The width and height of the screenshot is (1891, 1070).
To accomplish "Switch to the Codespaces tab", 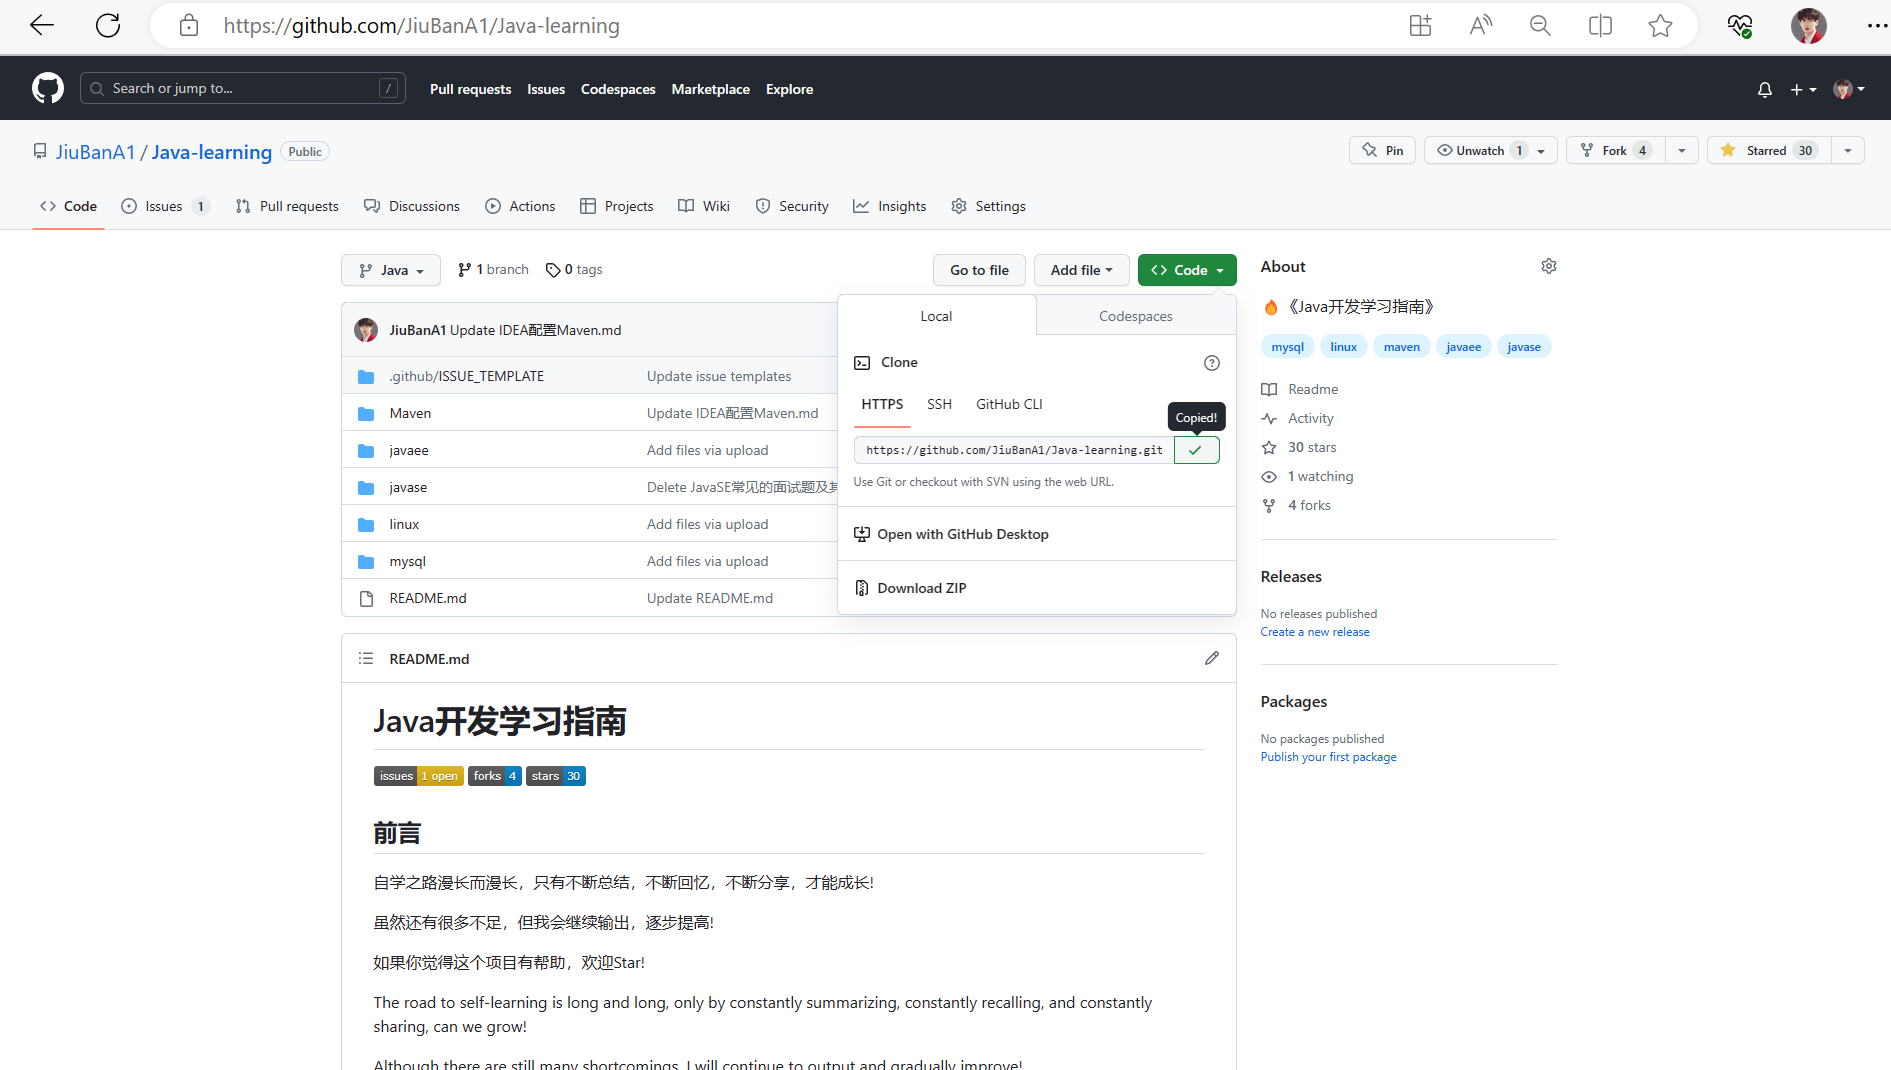I will tap(1135, 316).
